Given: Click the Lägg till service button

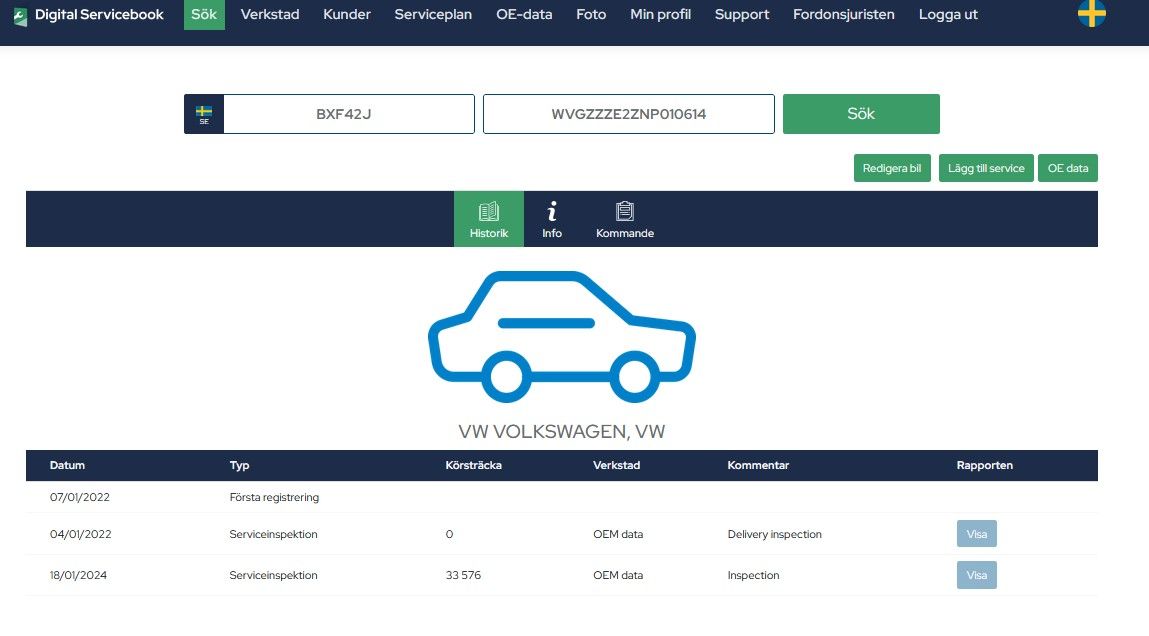Looking at the screenshot, I should point(986,168).
